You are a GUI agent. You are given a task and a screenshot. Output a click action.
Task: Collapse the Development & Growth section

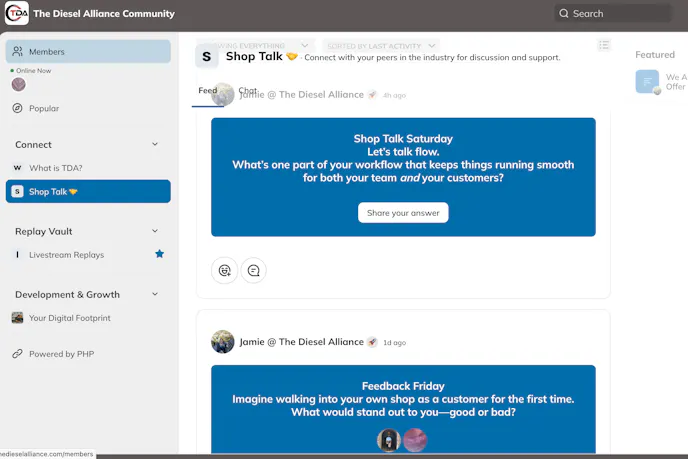[155, 294]
